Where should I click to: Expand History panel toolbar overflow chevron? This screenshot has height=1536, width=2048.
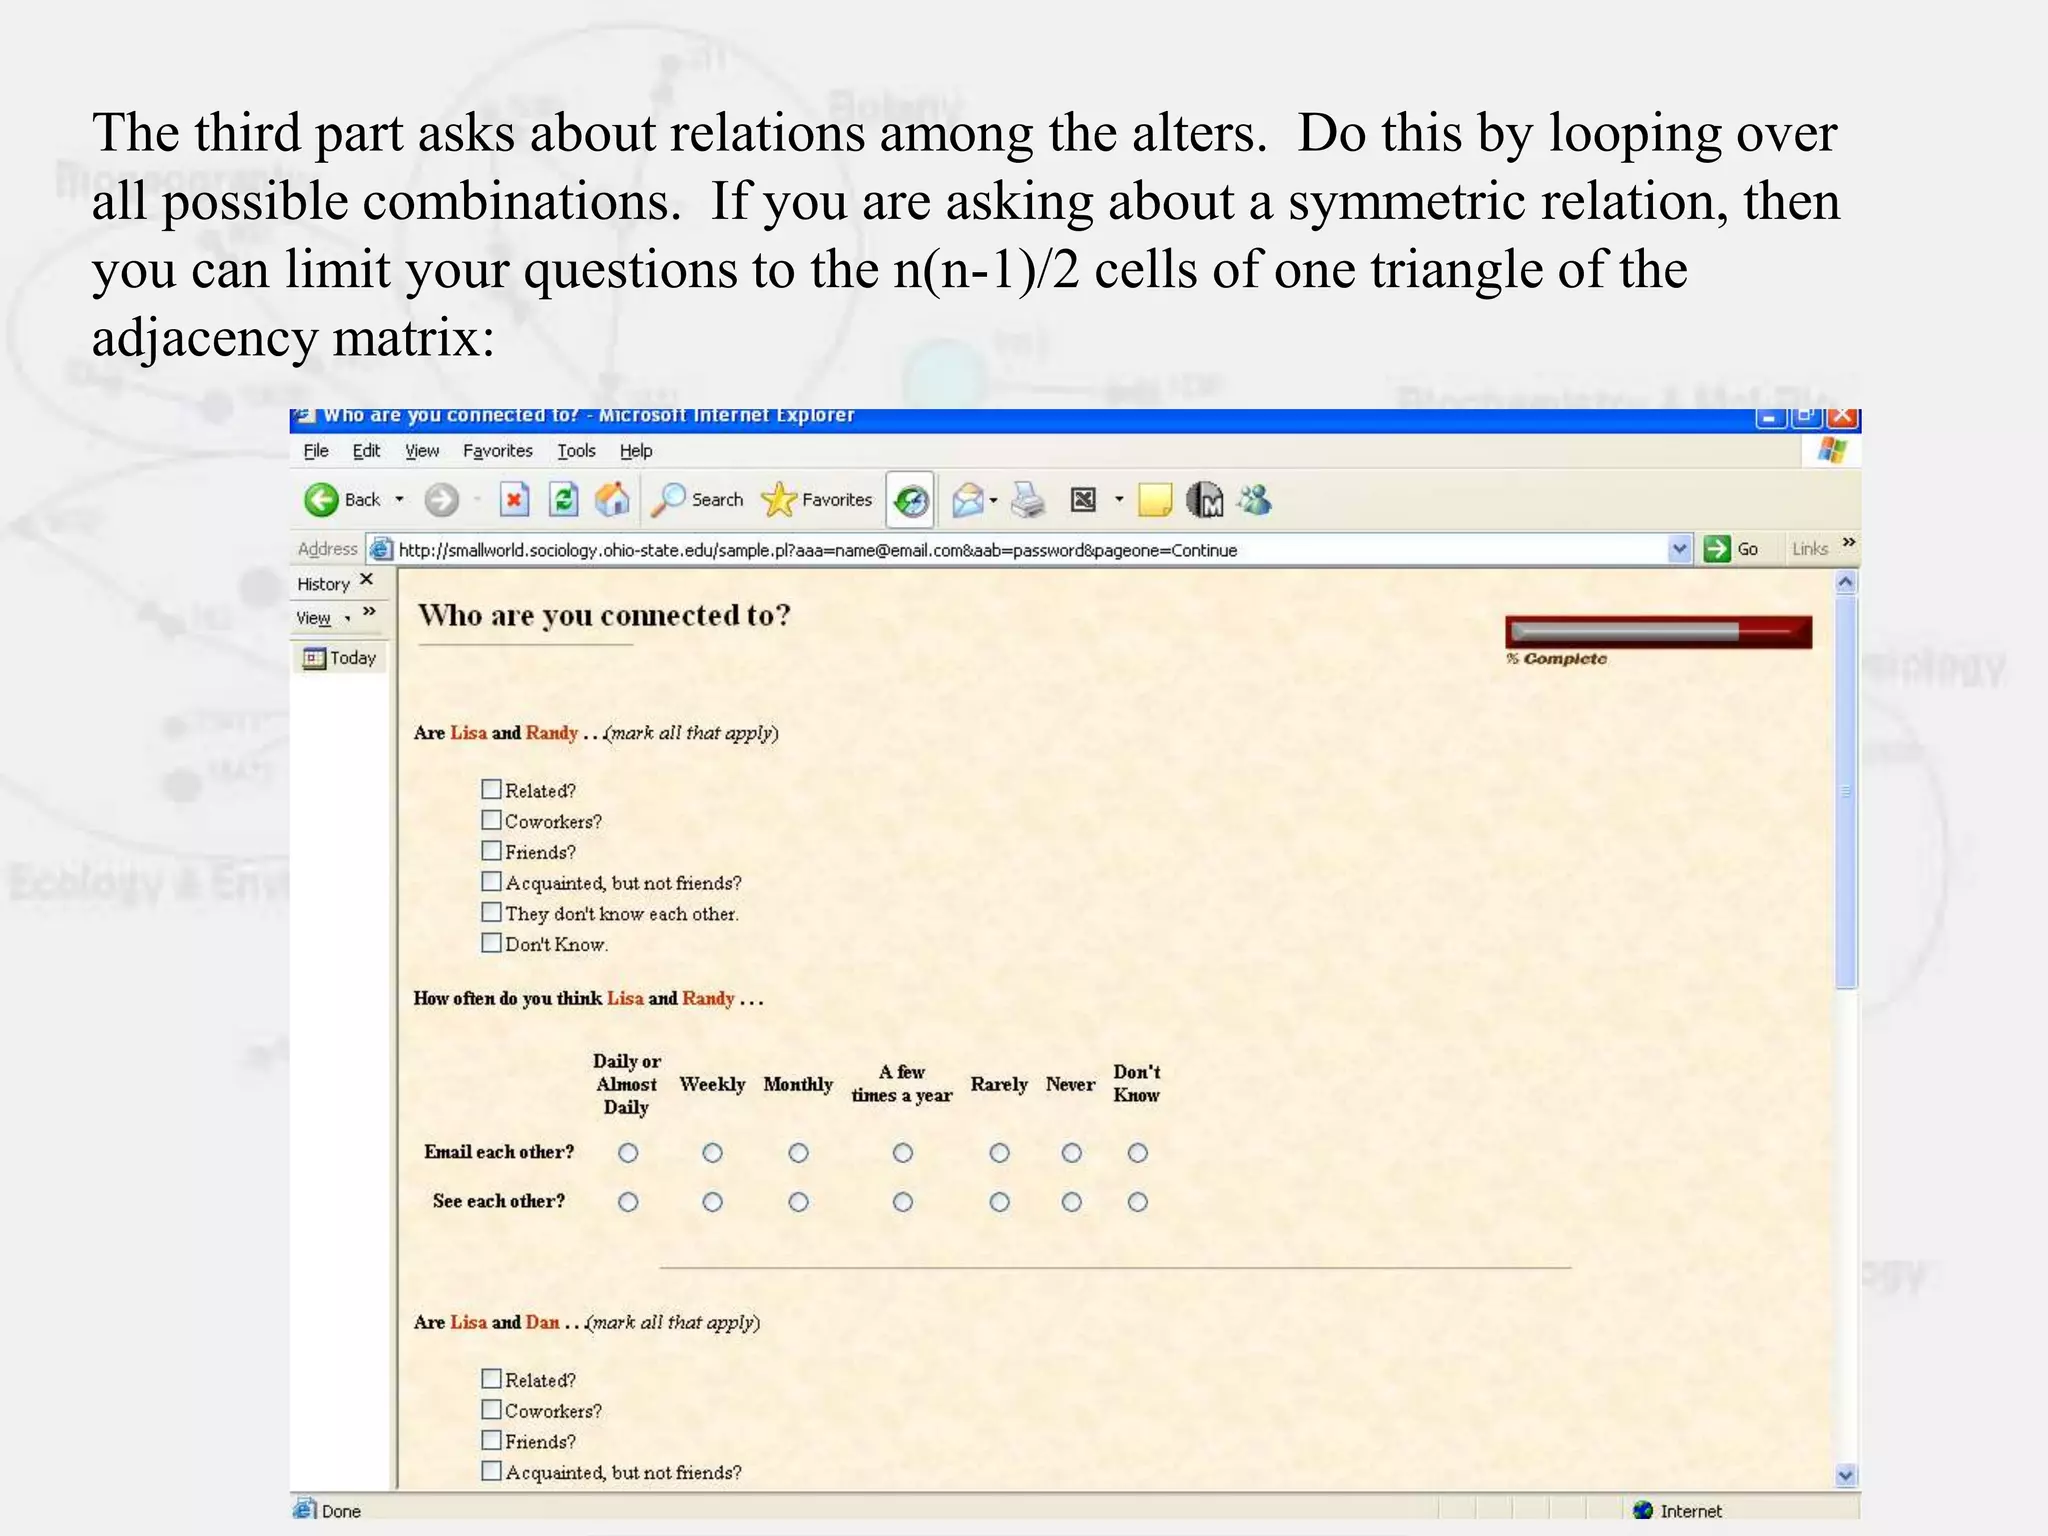(x=369, y=612)
